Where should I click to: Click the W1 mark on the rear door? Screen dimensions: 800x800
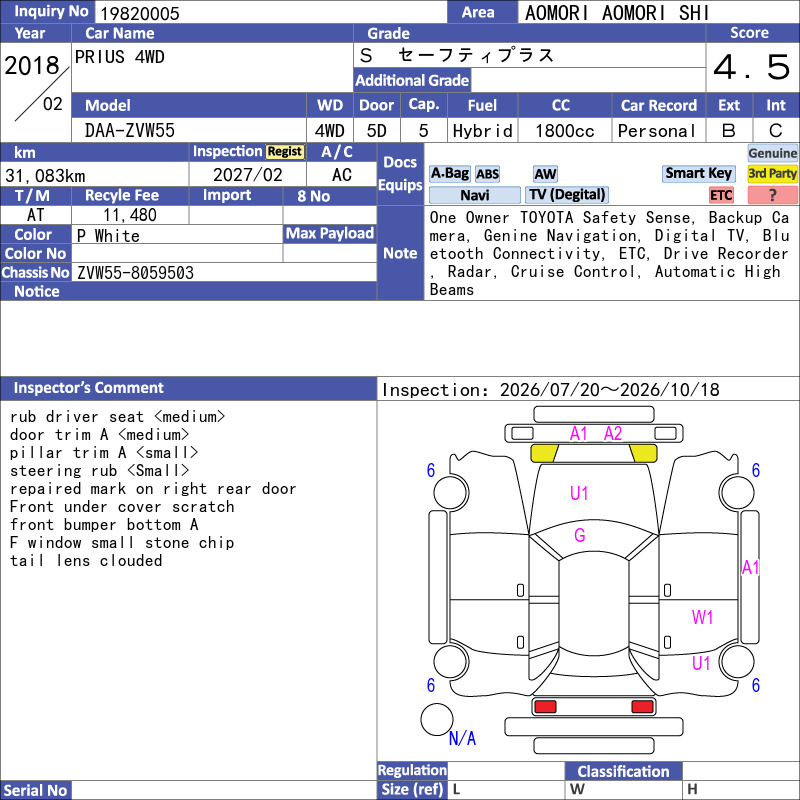tap(702, 617)
